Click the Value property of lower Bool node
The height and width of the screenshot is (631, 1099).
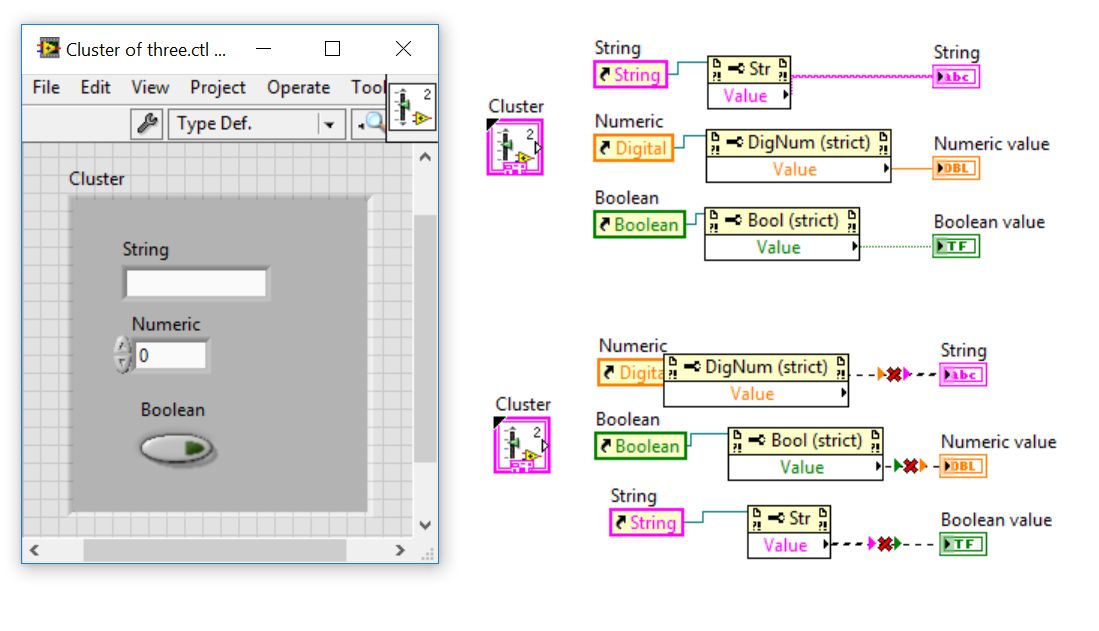point(805,467)
